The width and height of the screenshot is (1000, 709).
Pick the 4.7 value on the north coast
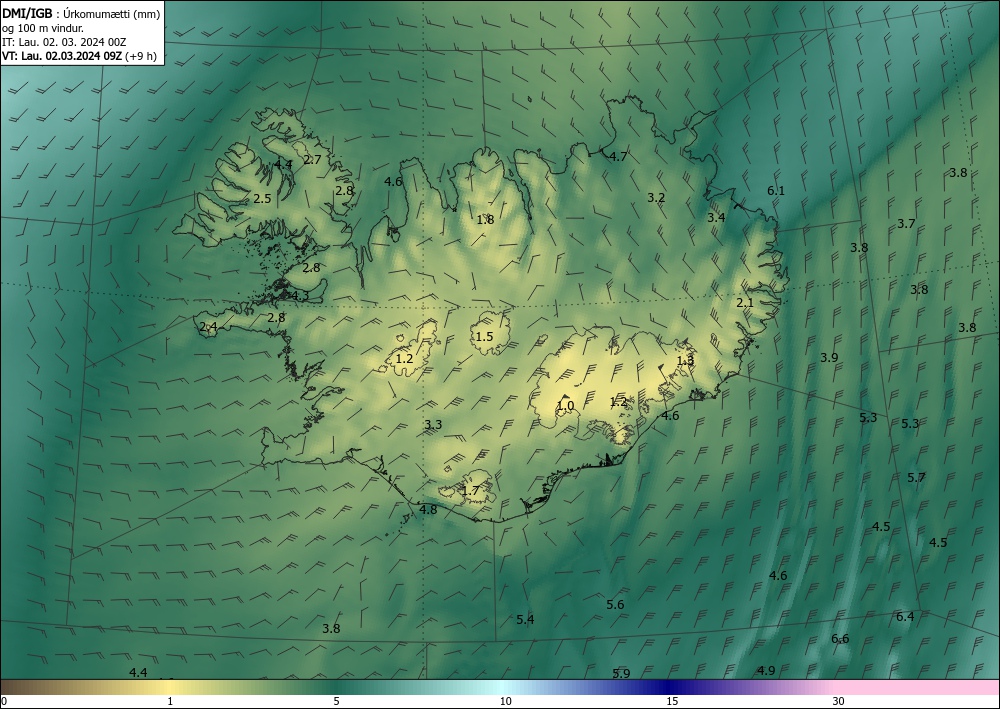[618, 157]
